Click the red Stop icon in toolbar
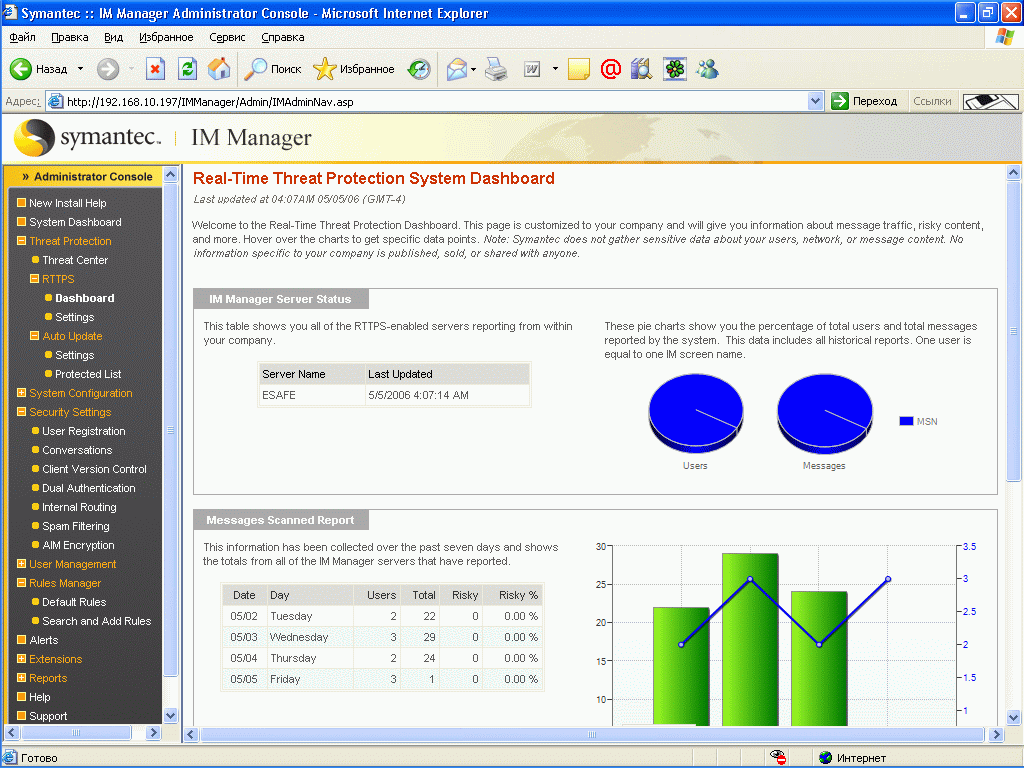Viewport: 1024px width, 768px height. click(x=155, y=69)
